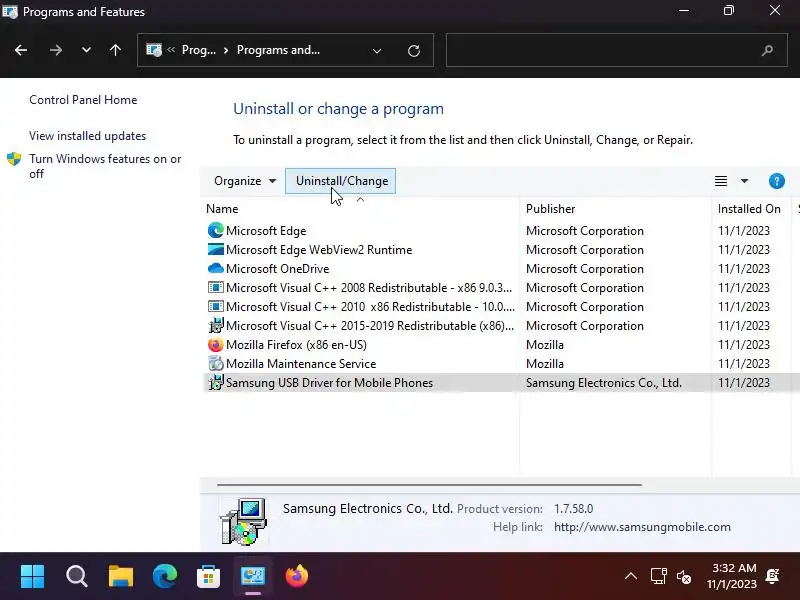Click the horizontal scrollbar of program list
This screenshot has height=600, width=800.
pyautogui.click(x=429, y=485)
